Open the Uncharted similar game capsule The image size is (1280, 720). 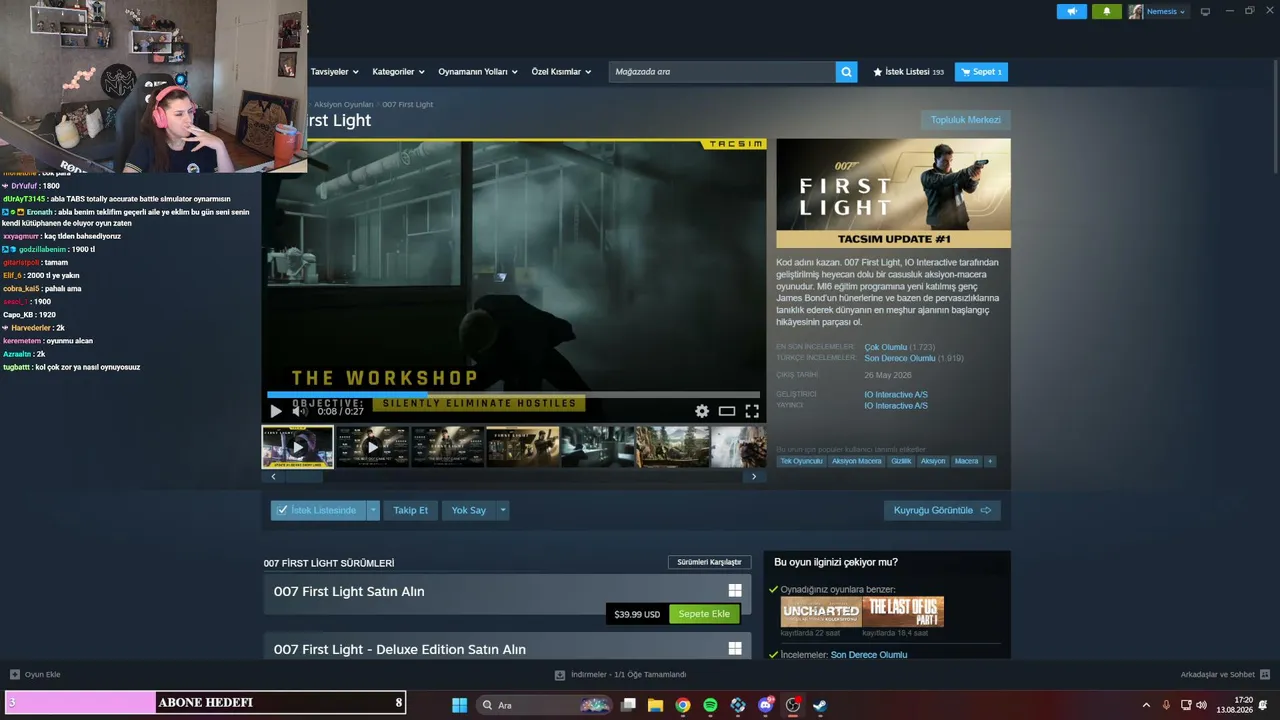(821, 611)
